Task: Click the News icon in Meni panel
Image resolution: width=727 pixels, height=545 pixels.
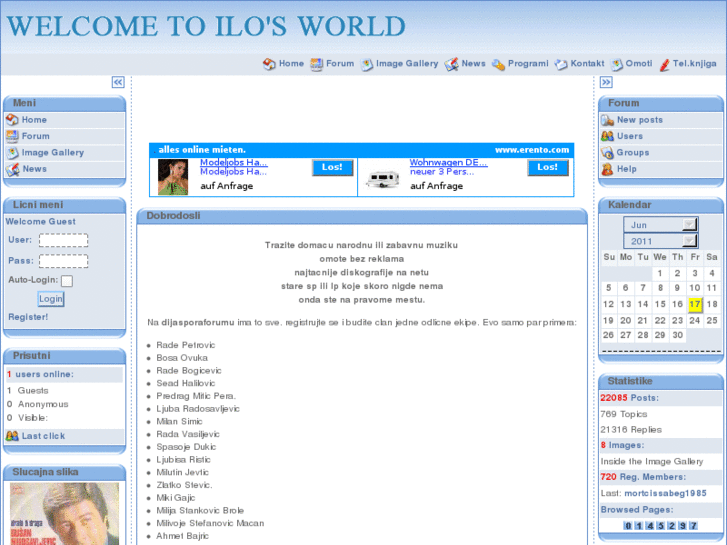Action: tap(13, 169)
